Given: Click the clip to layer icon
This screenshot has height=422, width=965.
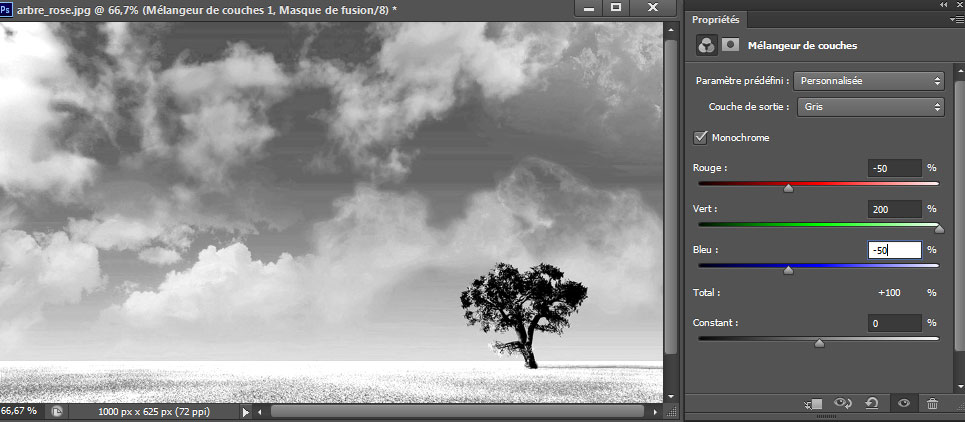Looking at the screenshot, I should [813, 403].
